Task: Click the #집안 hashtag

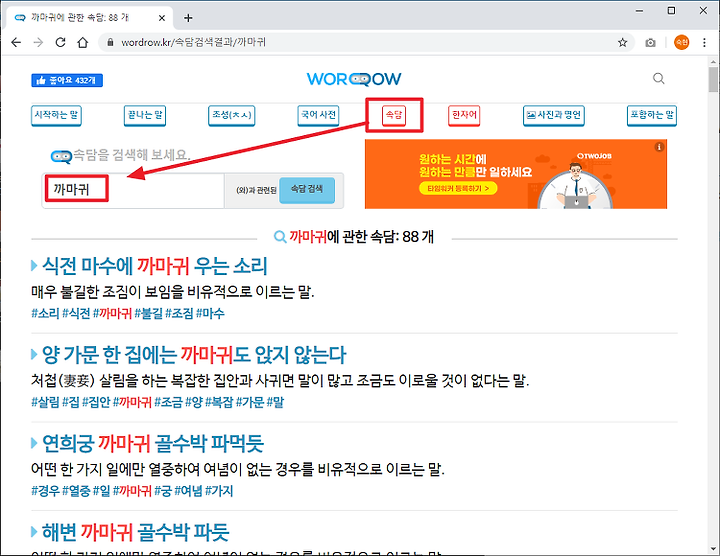Action: [96, 402]
